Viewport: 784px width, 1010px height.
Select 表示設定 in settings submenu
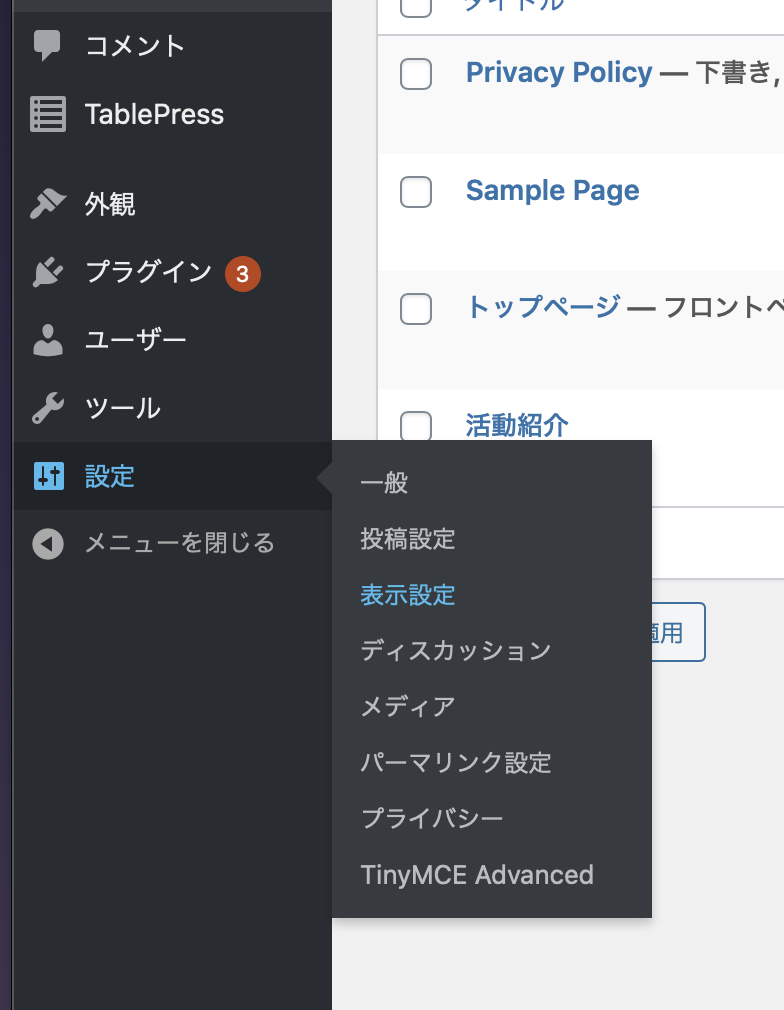(x=408, y=595)
